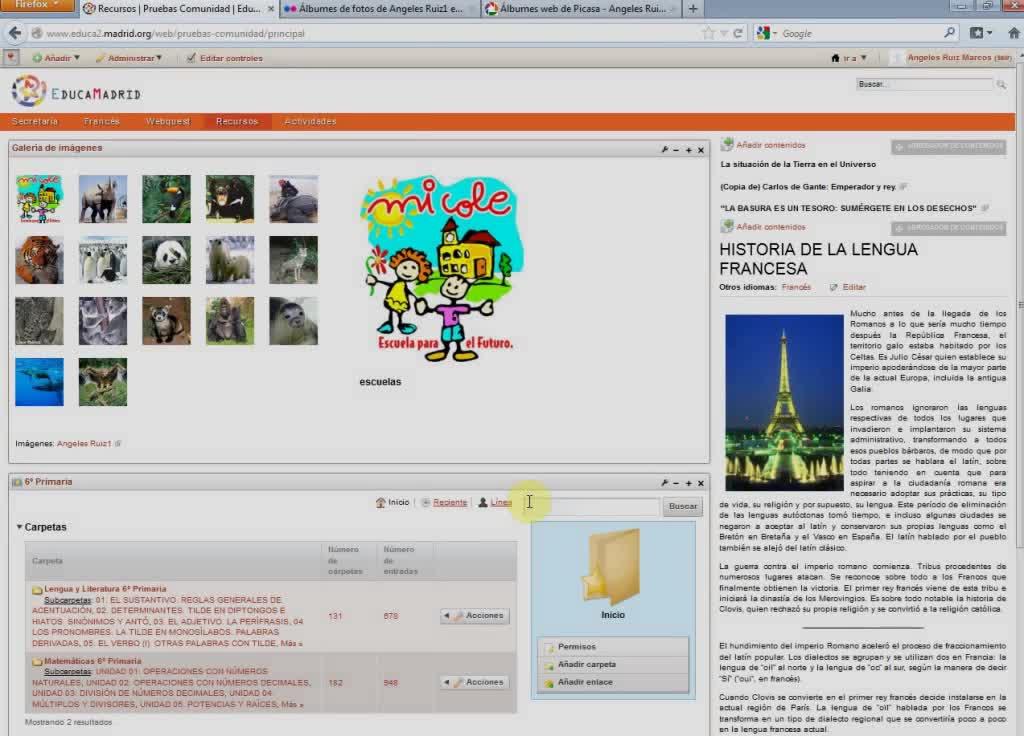
Task: Click the browser back arrow
Action: 14,33
